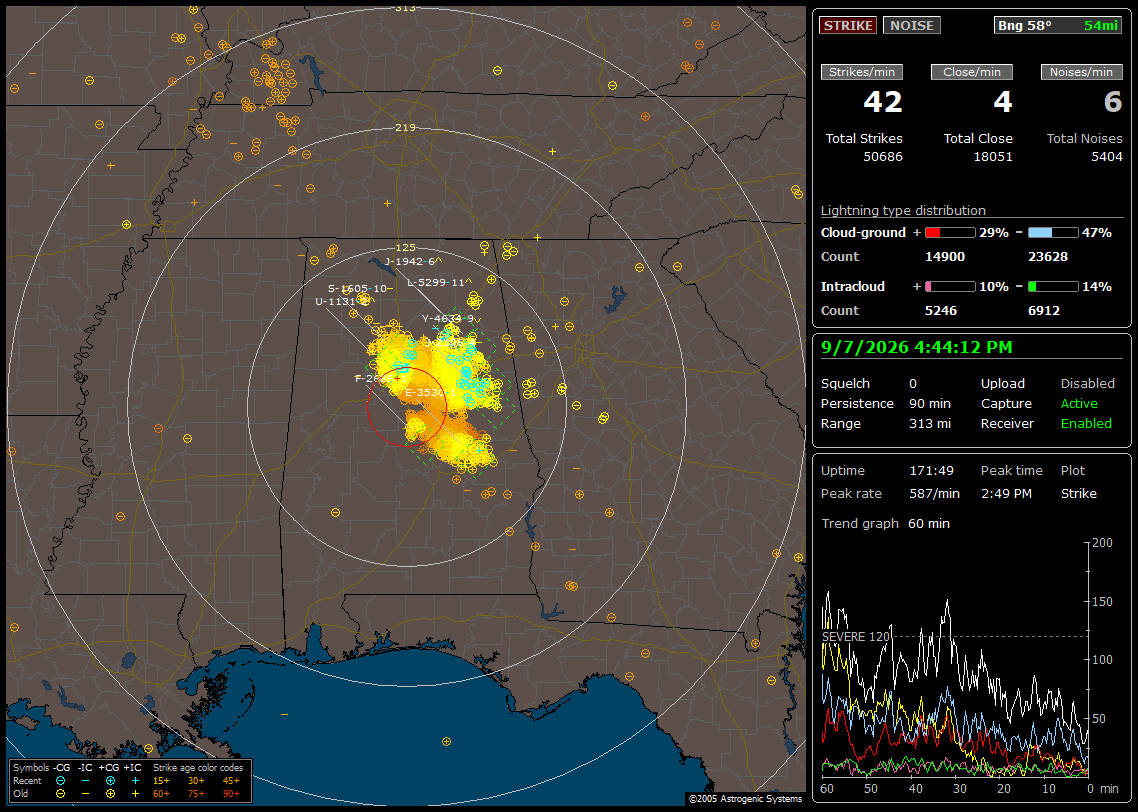Click the SEVERE 120 threshold line
Viewport: 1138px width, 812px height.
(x=954, y=636)
